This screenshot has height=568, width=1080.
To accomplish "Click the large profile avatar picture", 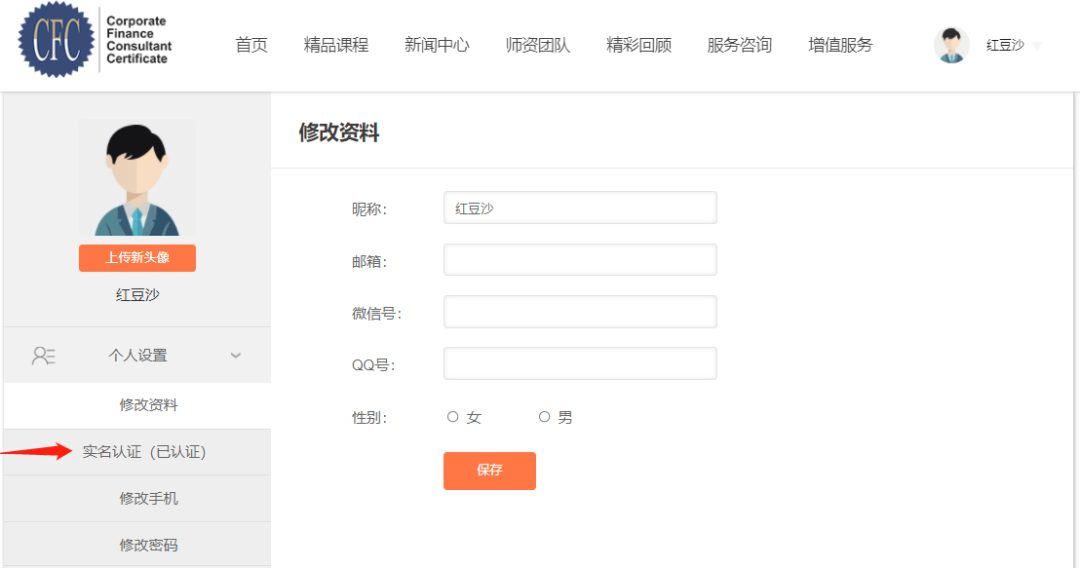I will [x=137, y=178].
